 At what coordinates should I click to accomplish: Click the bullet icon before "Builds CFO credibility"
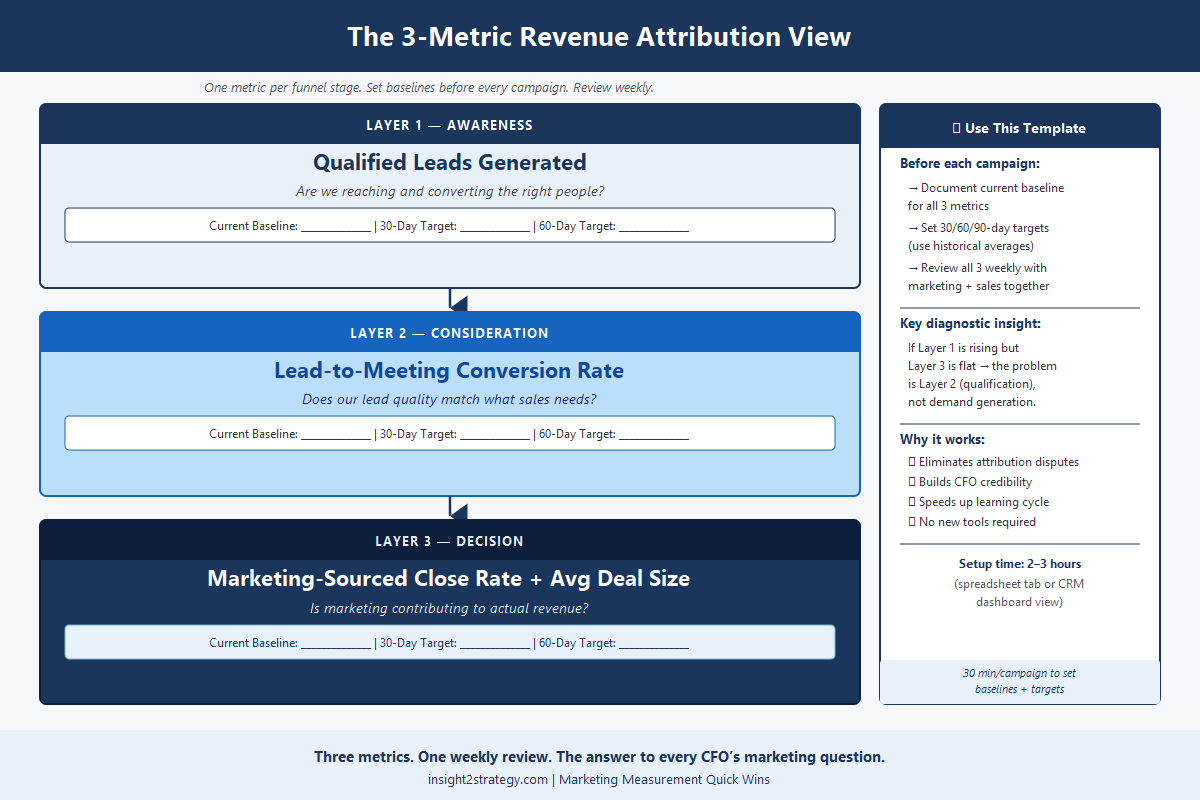912,481
